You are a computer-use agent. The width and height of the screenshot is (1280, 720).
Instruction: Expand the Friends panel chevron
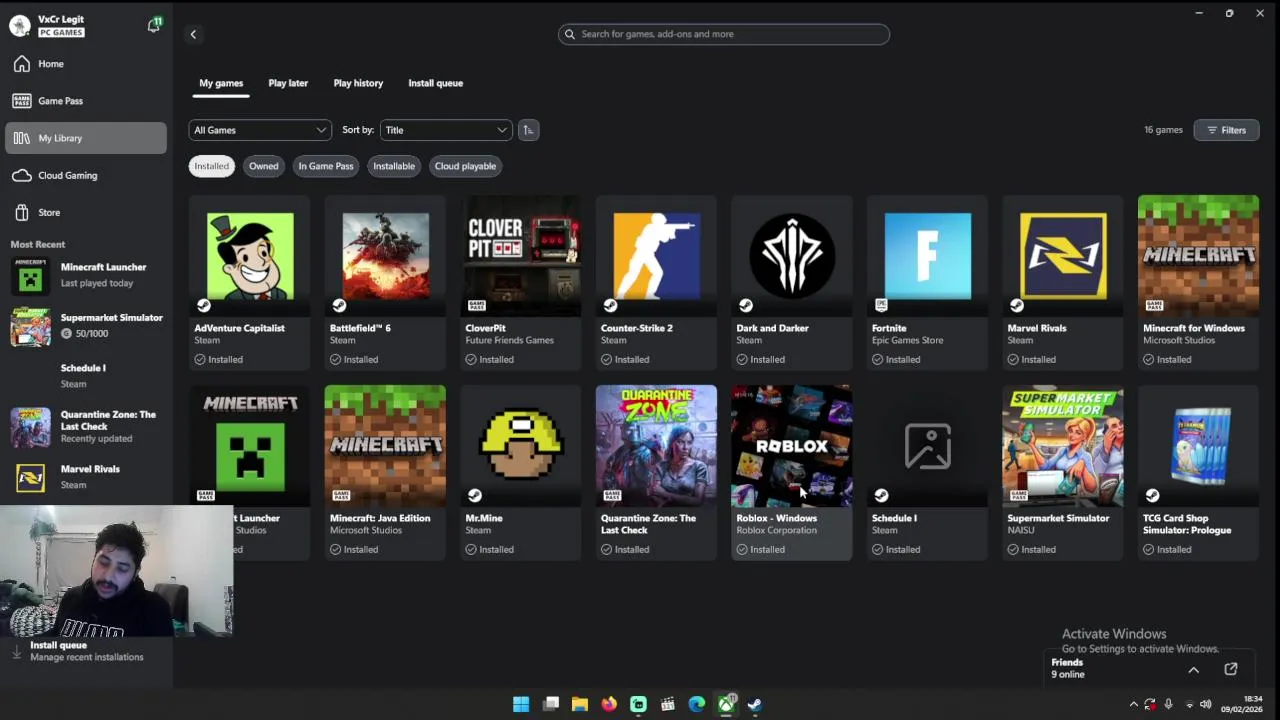tap(1193, 670)
